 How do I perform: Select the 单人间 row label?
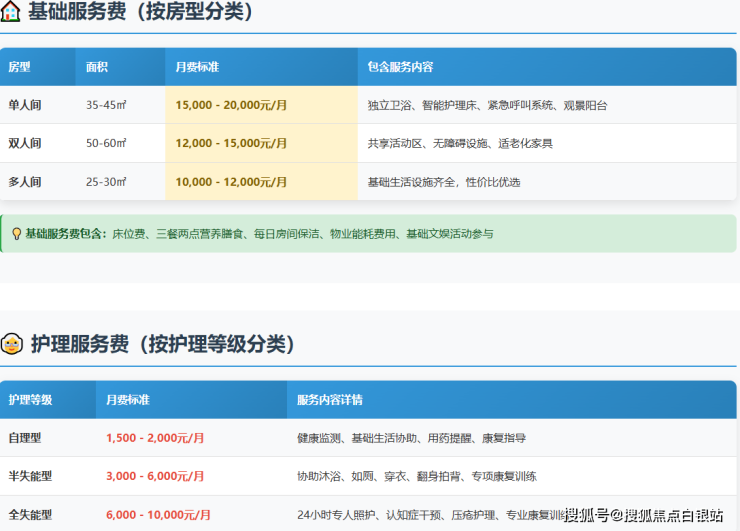tap(25, 105)
